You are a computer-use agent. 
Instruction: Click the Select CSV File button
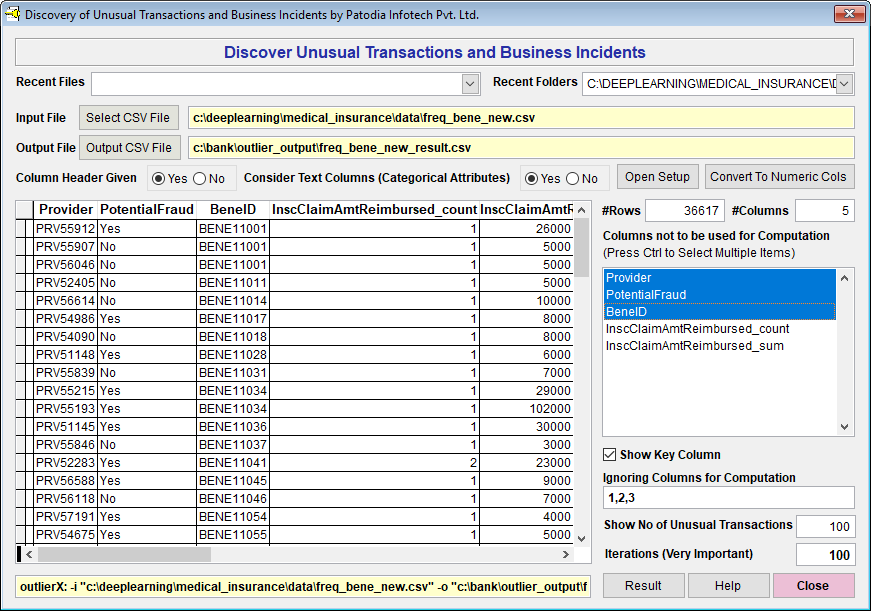(x=130, y=118)
